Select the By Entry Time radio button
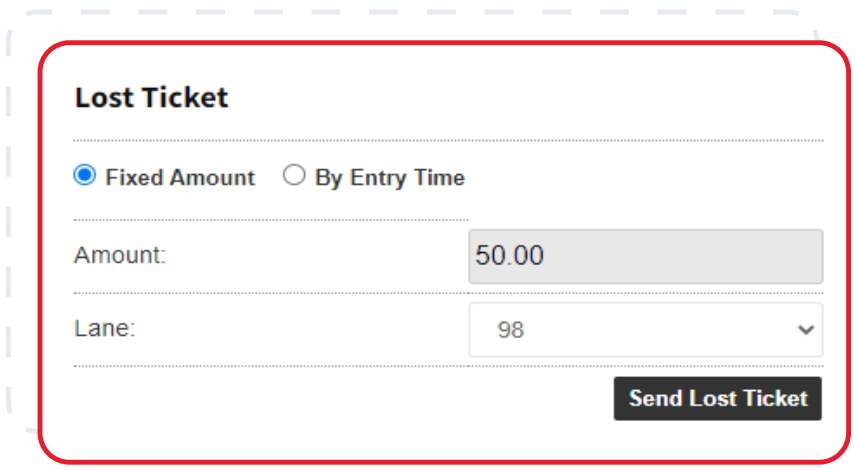855x470 pixels. (x=294, y=176)
